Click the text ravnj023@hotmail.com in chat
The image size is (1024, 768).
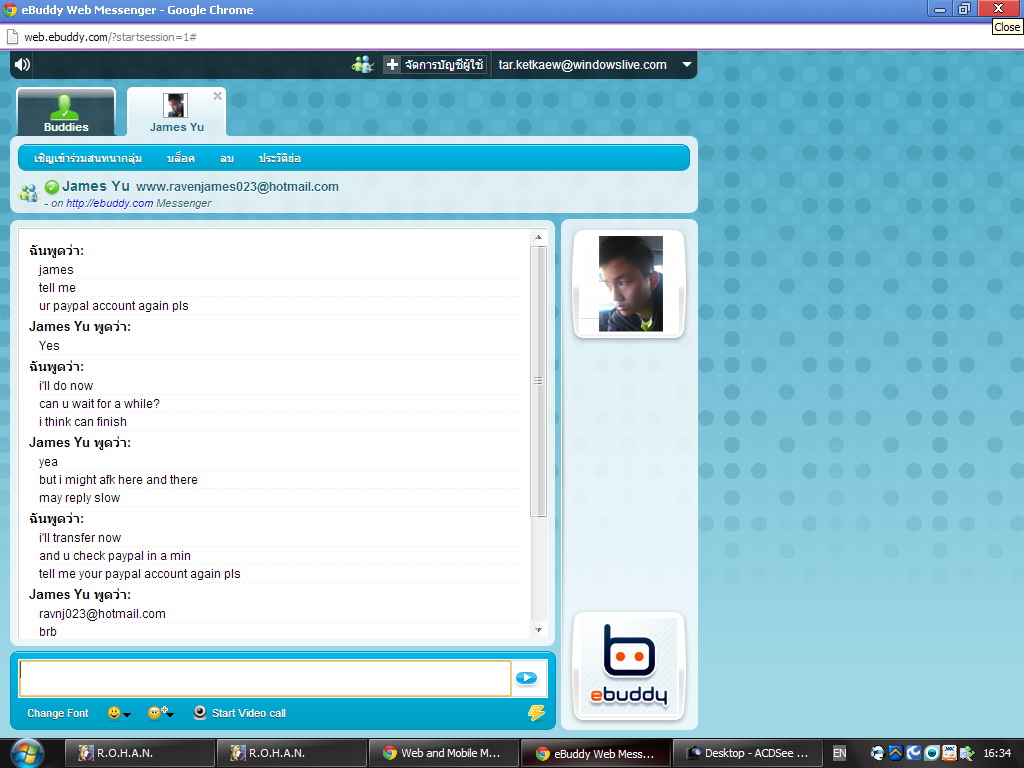coord(102,614)
